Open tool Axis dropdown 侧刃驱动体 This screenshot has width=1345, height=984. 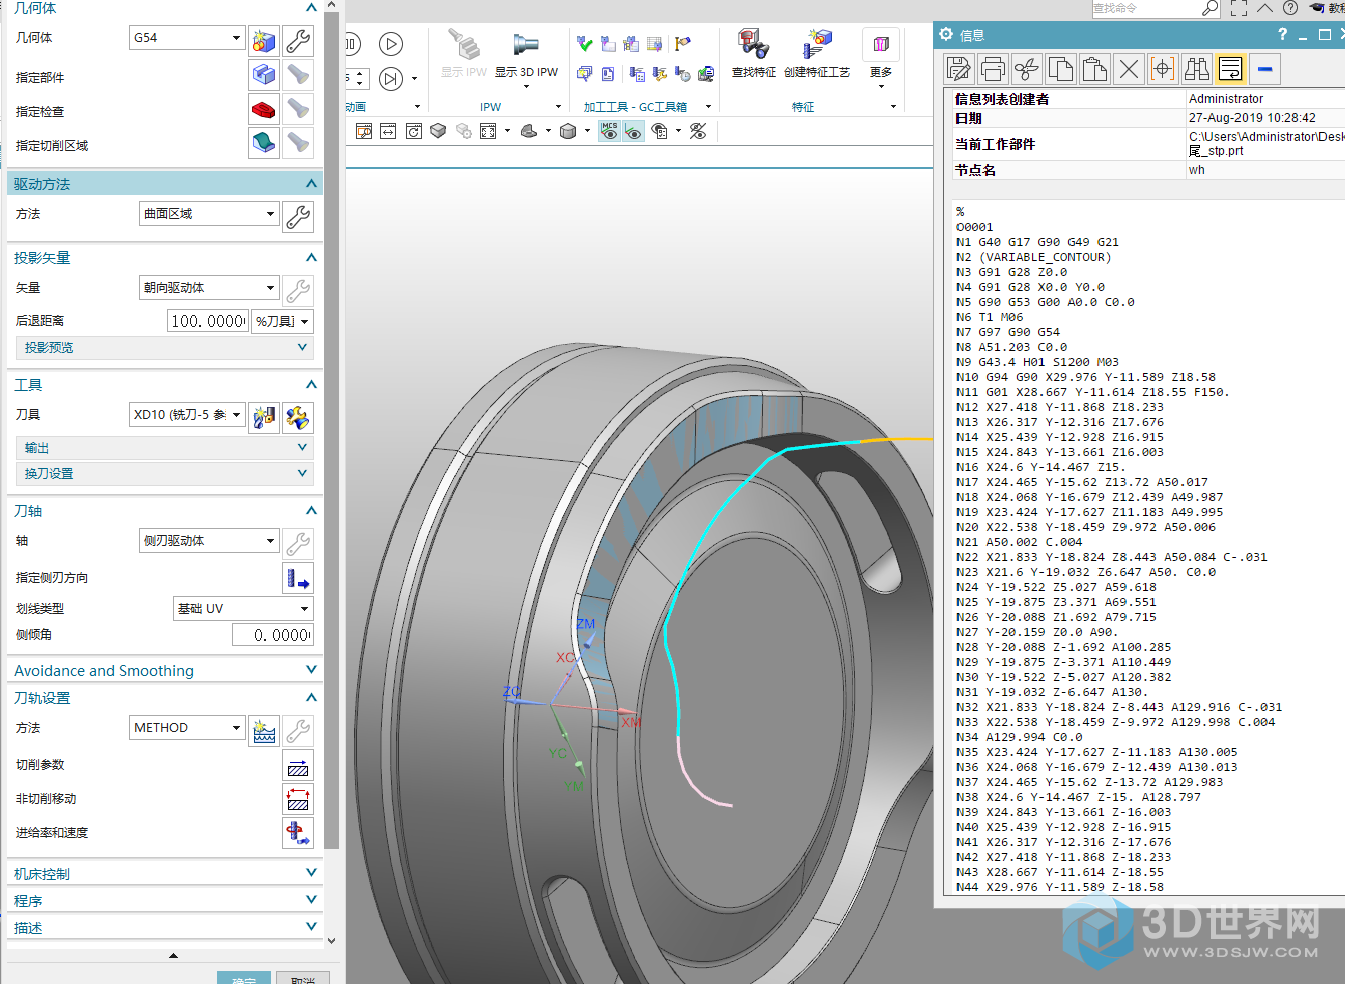coord(209,541)
